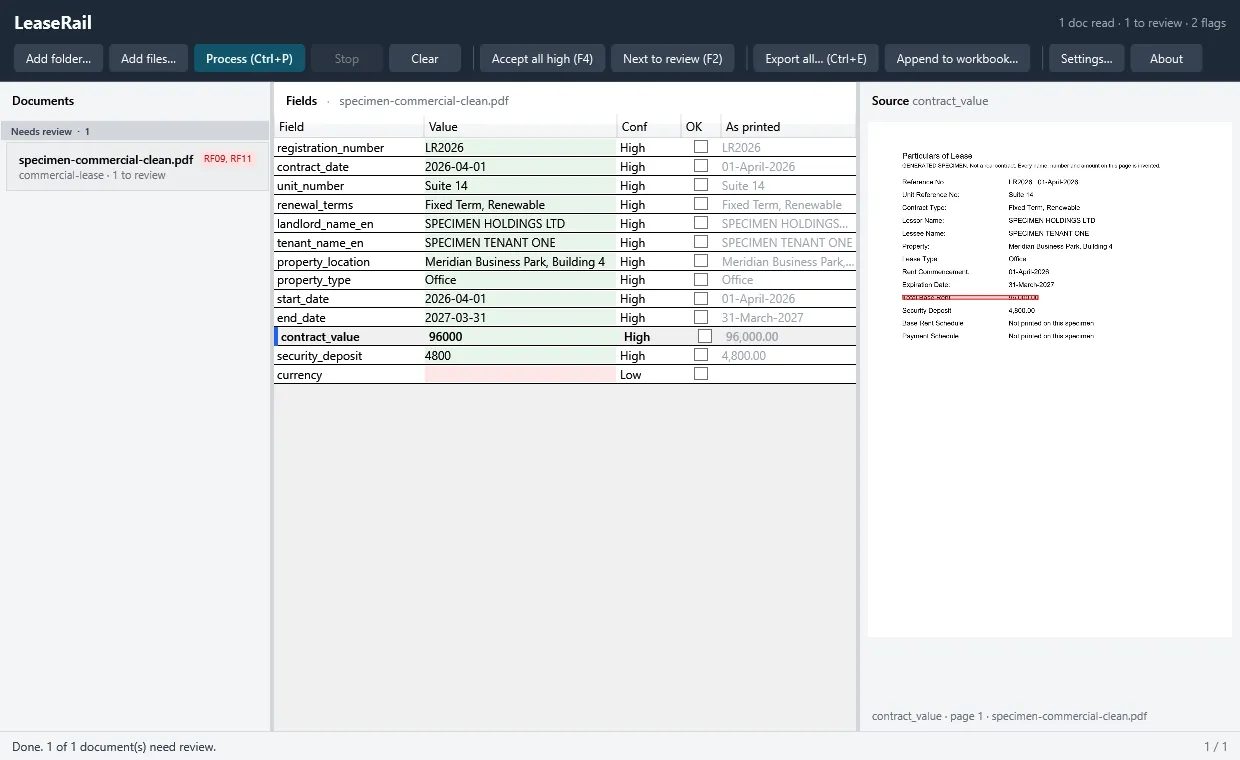Viewport: 1240px width, 760px height.
Task: Accept all high confidence fields (F4)
Action: [542, 58]
